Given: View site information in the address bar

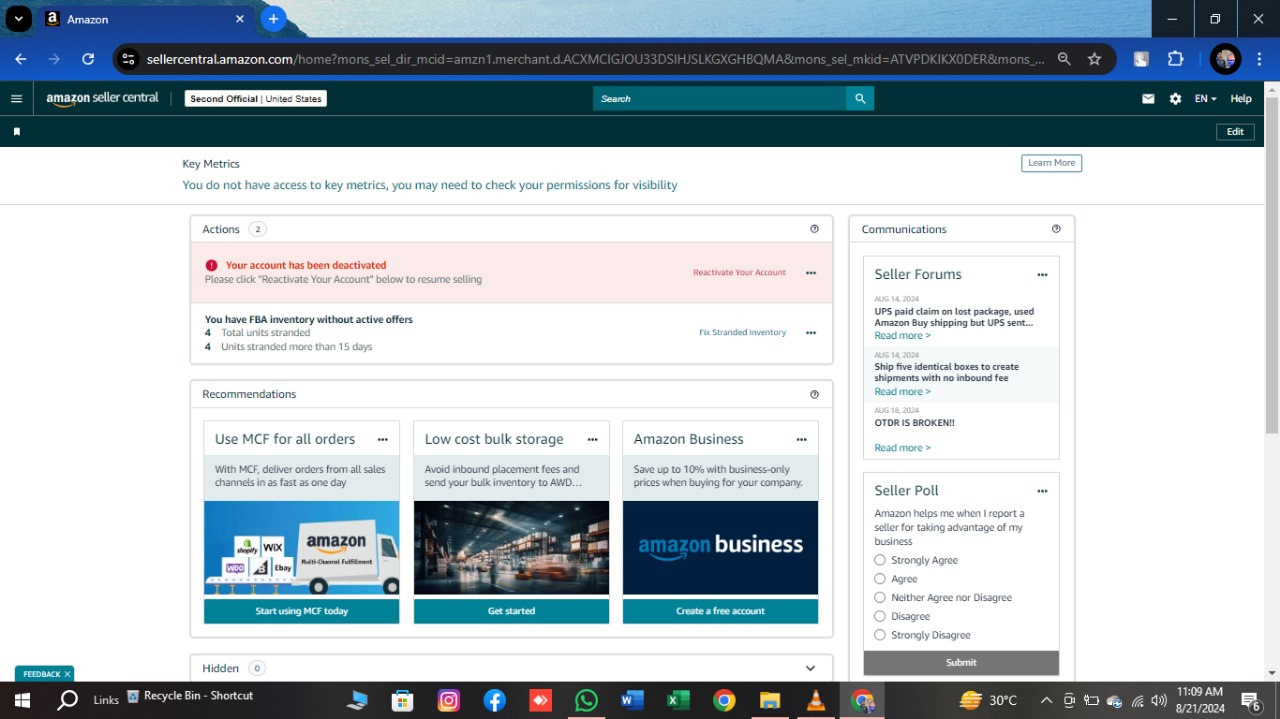Looking at the screenshot, I should point(128,59).
